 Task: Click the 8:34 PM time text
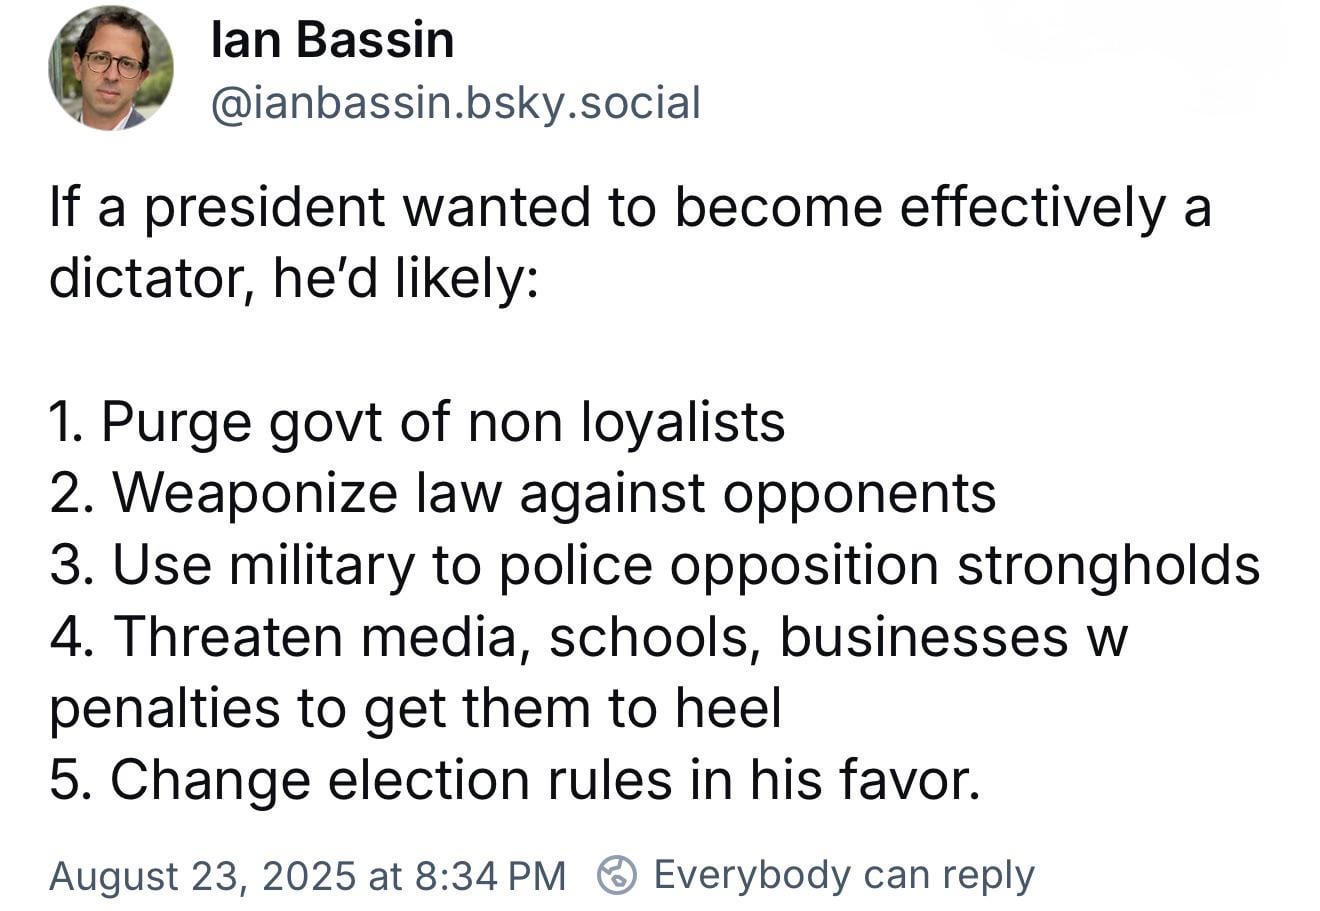[x=489, y=876]
